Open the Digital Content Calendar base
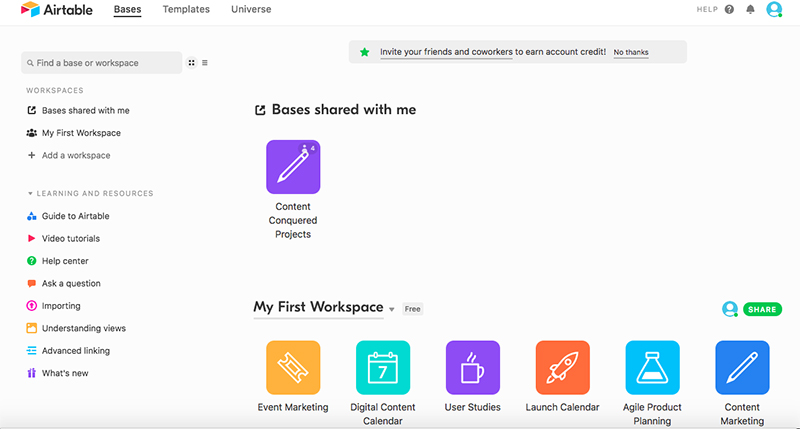Viewport: 800px width, 429px height. (x=383, y=367)
